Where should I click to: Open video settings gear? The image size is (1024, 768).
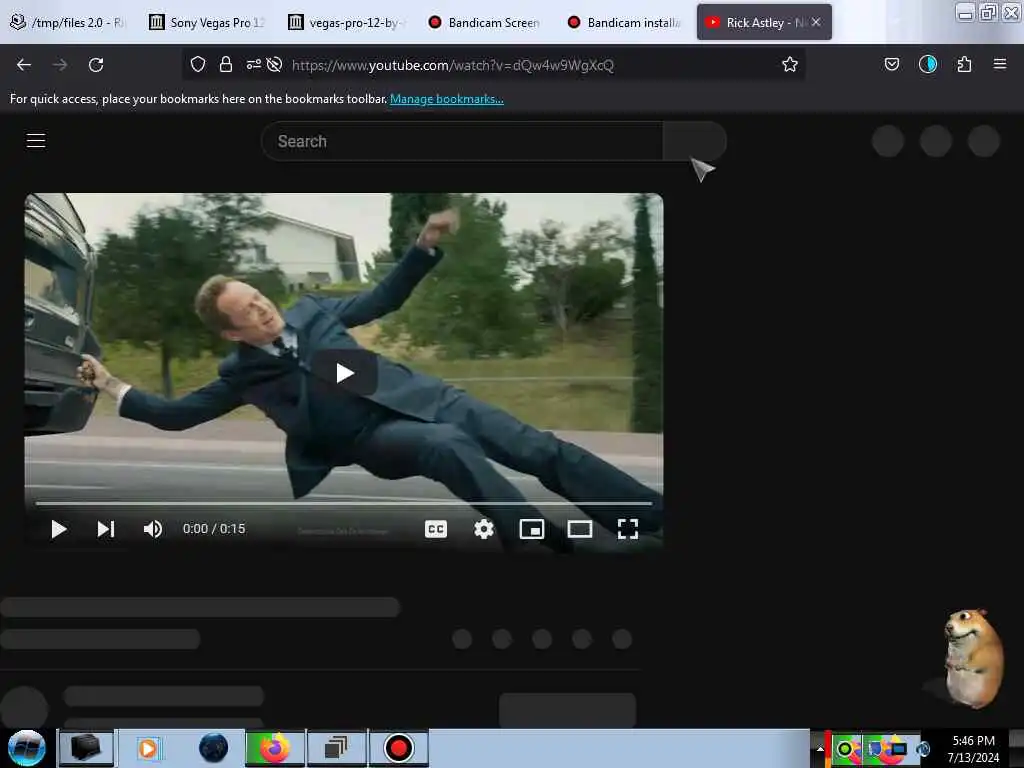pyautogui.click(x=484, y=529)
